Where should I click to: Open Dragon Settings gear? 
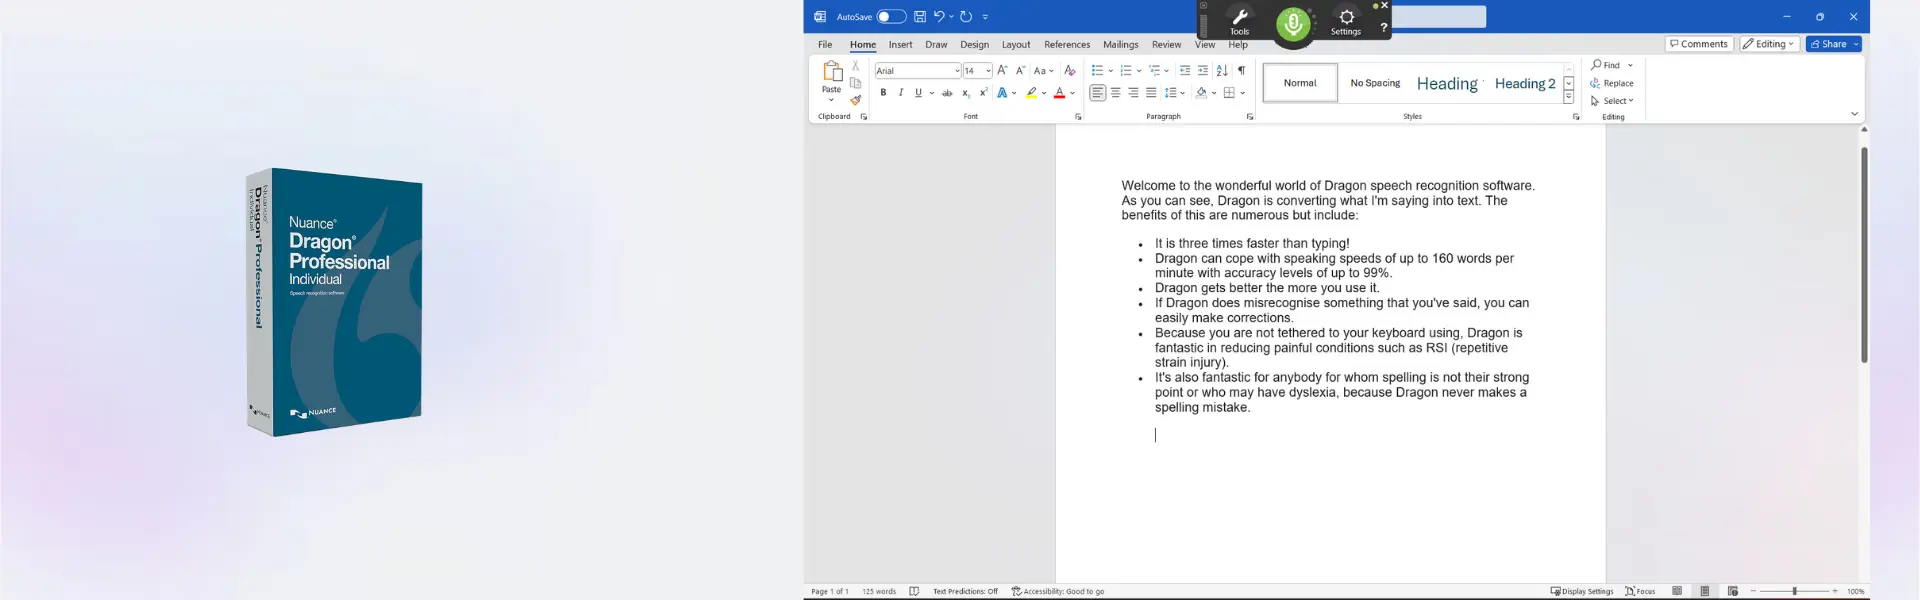[x=1346, y=21]
